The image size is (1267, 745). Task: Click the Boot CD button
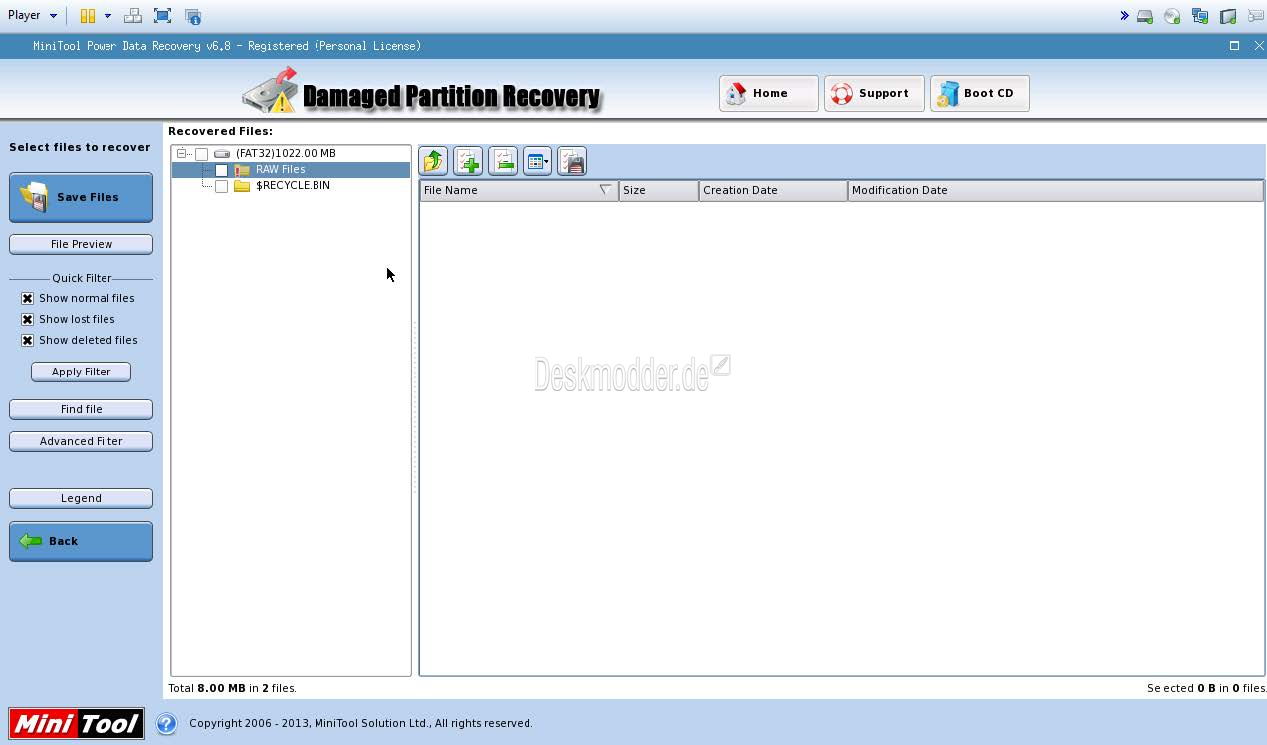point(980,93)
